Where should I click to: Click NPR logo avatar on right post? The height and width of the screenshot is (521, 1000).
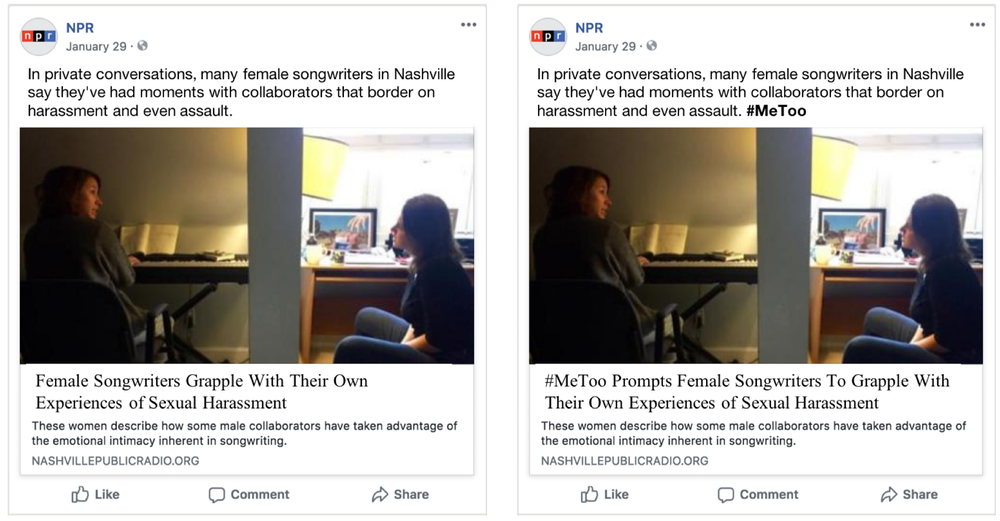point(548,36)
